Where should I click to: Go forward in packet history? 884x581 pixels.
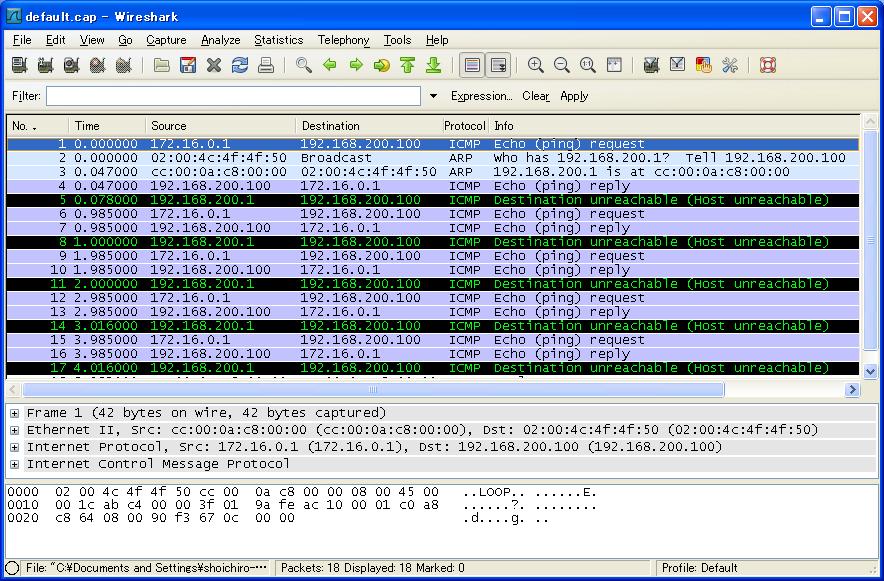click(x=356, y=65)
